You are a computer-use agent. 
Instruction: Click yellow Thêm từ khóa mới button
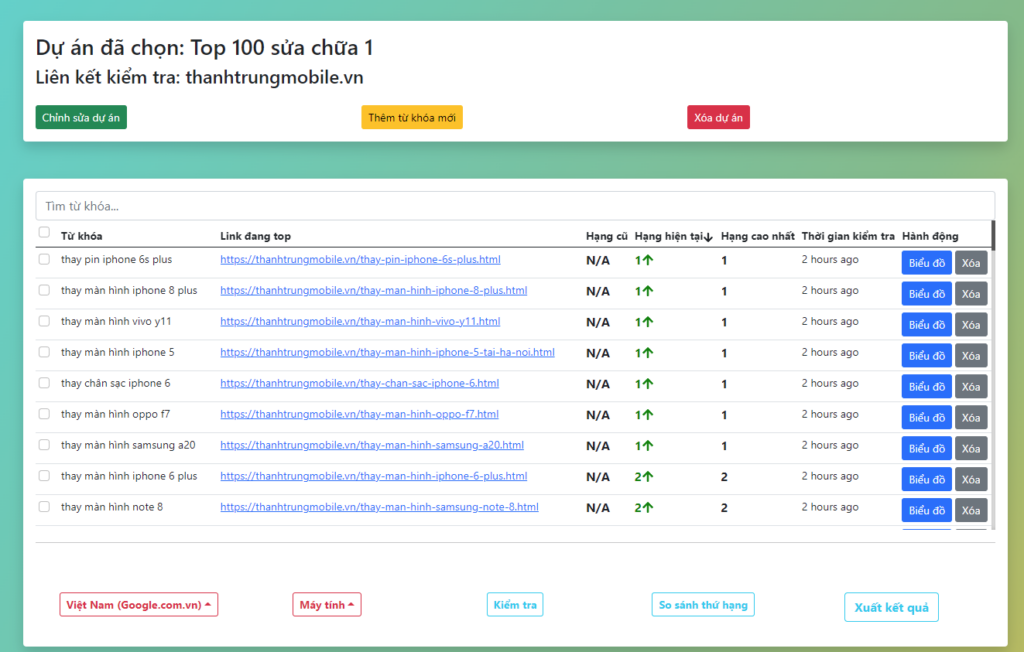(412, 118)
